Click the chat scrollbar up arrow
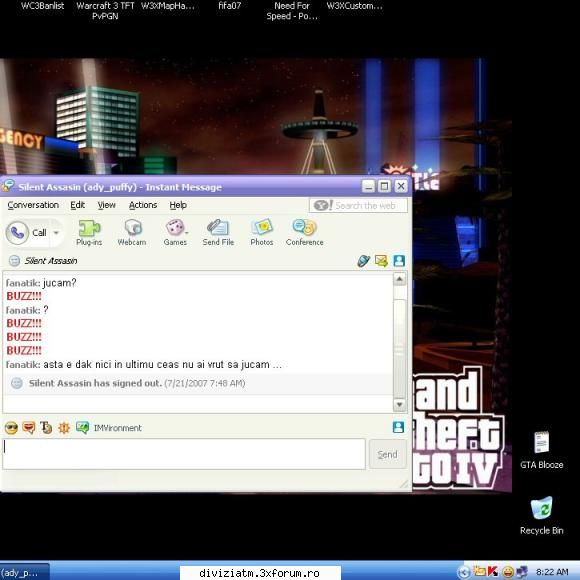Screen dimensions: 580x580 [x=399, y=279]
